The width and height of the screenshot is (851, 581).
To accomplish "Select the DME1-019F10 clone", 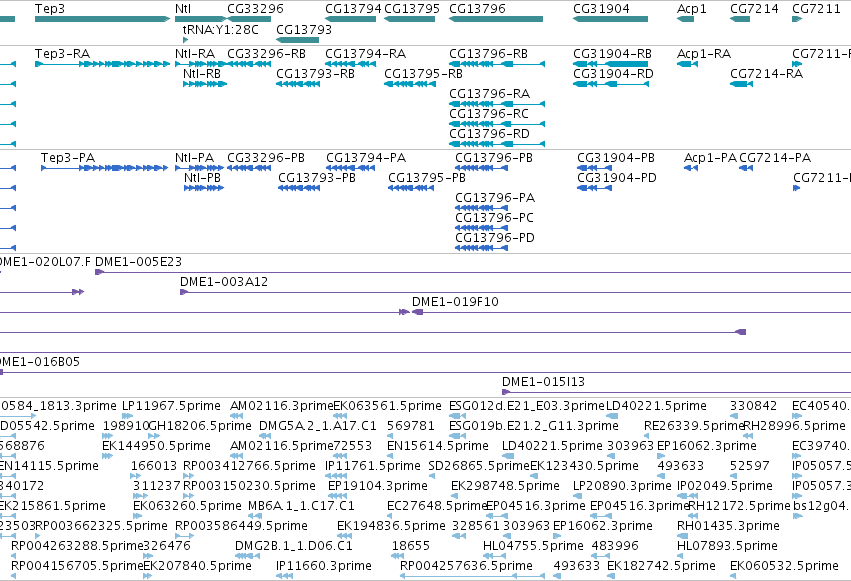I will [x=631, y=312].
